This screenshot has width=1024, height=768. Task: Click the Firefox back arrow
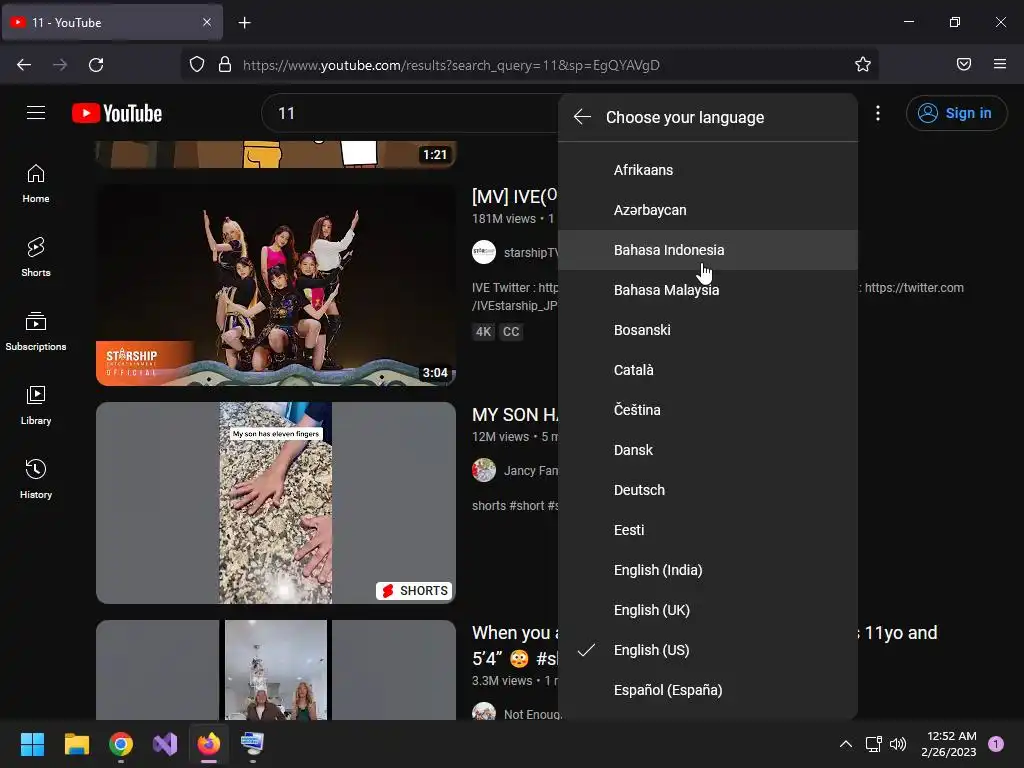coord(24,65)
